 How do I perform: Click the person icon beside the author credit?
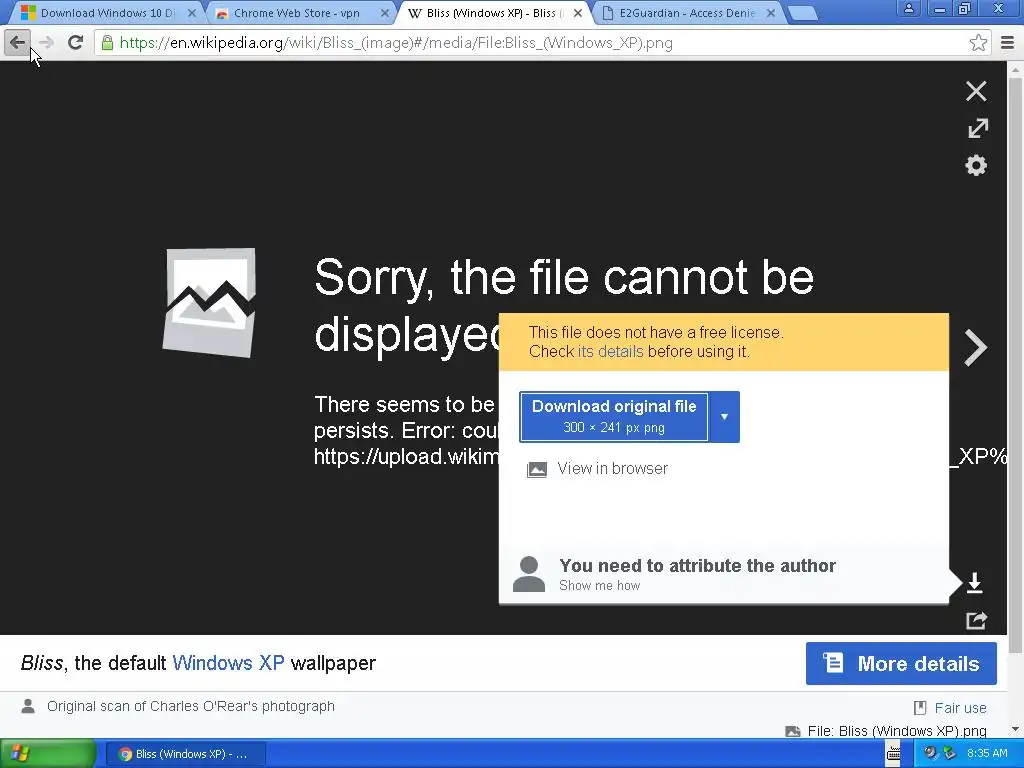[x=28, y=706]
